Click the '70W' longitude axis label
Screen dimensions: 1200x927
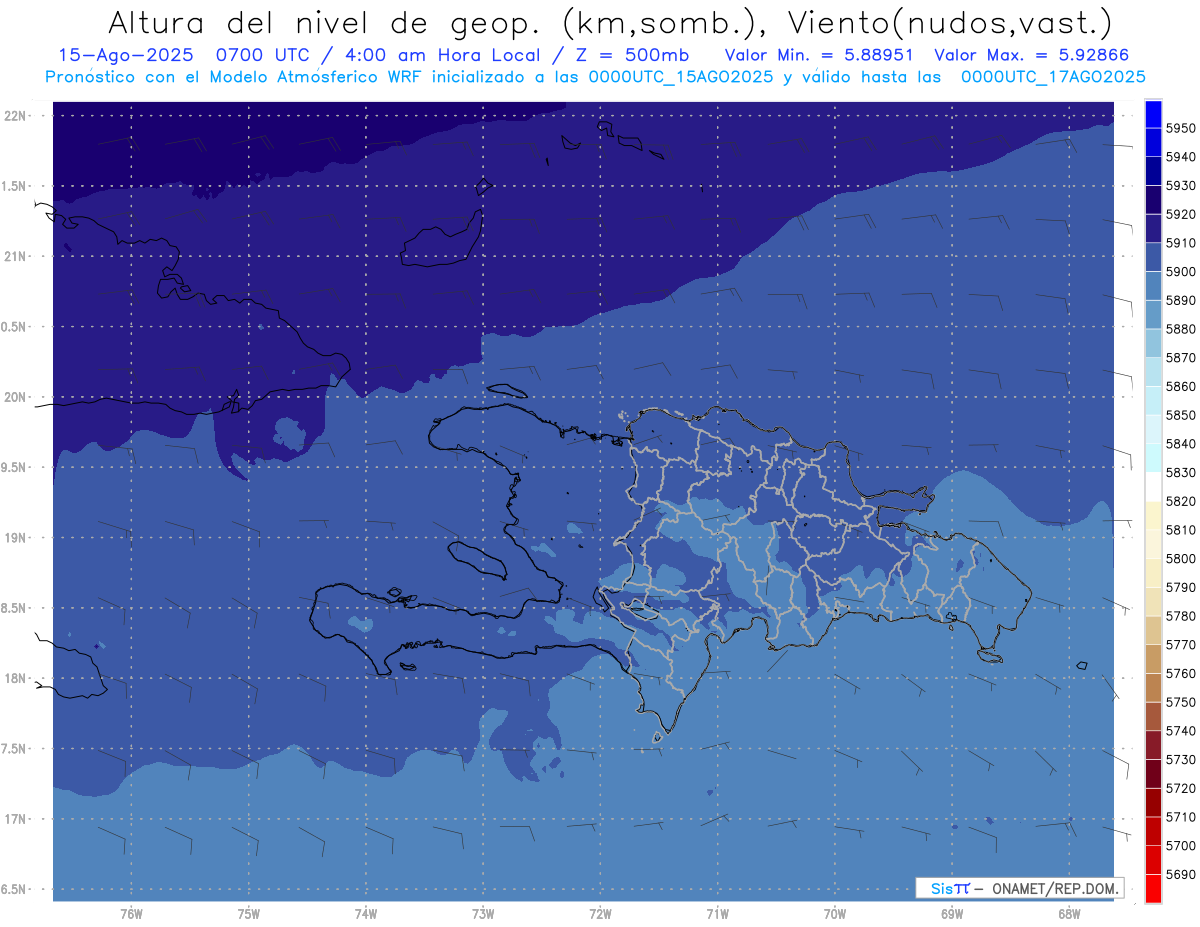click(x=835, y=914)
